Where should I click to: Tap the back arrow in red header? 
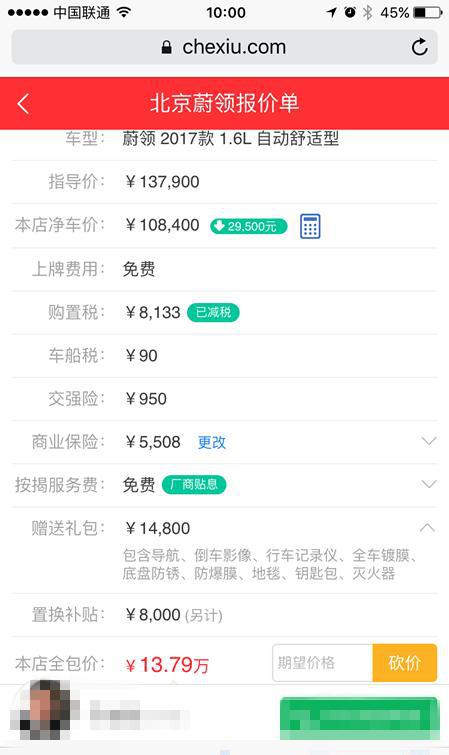pyautogui.click(x=23, y=104)
